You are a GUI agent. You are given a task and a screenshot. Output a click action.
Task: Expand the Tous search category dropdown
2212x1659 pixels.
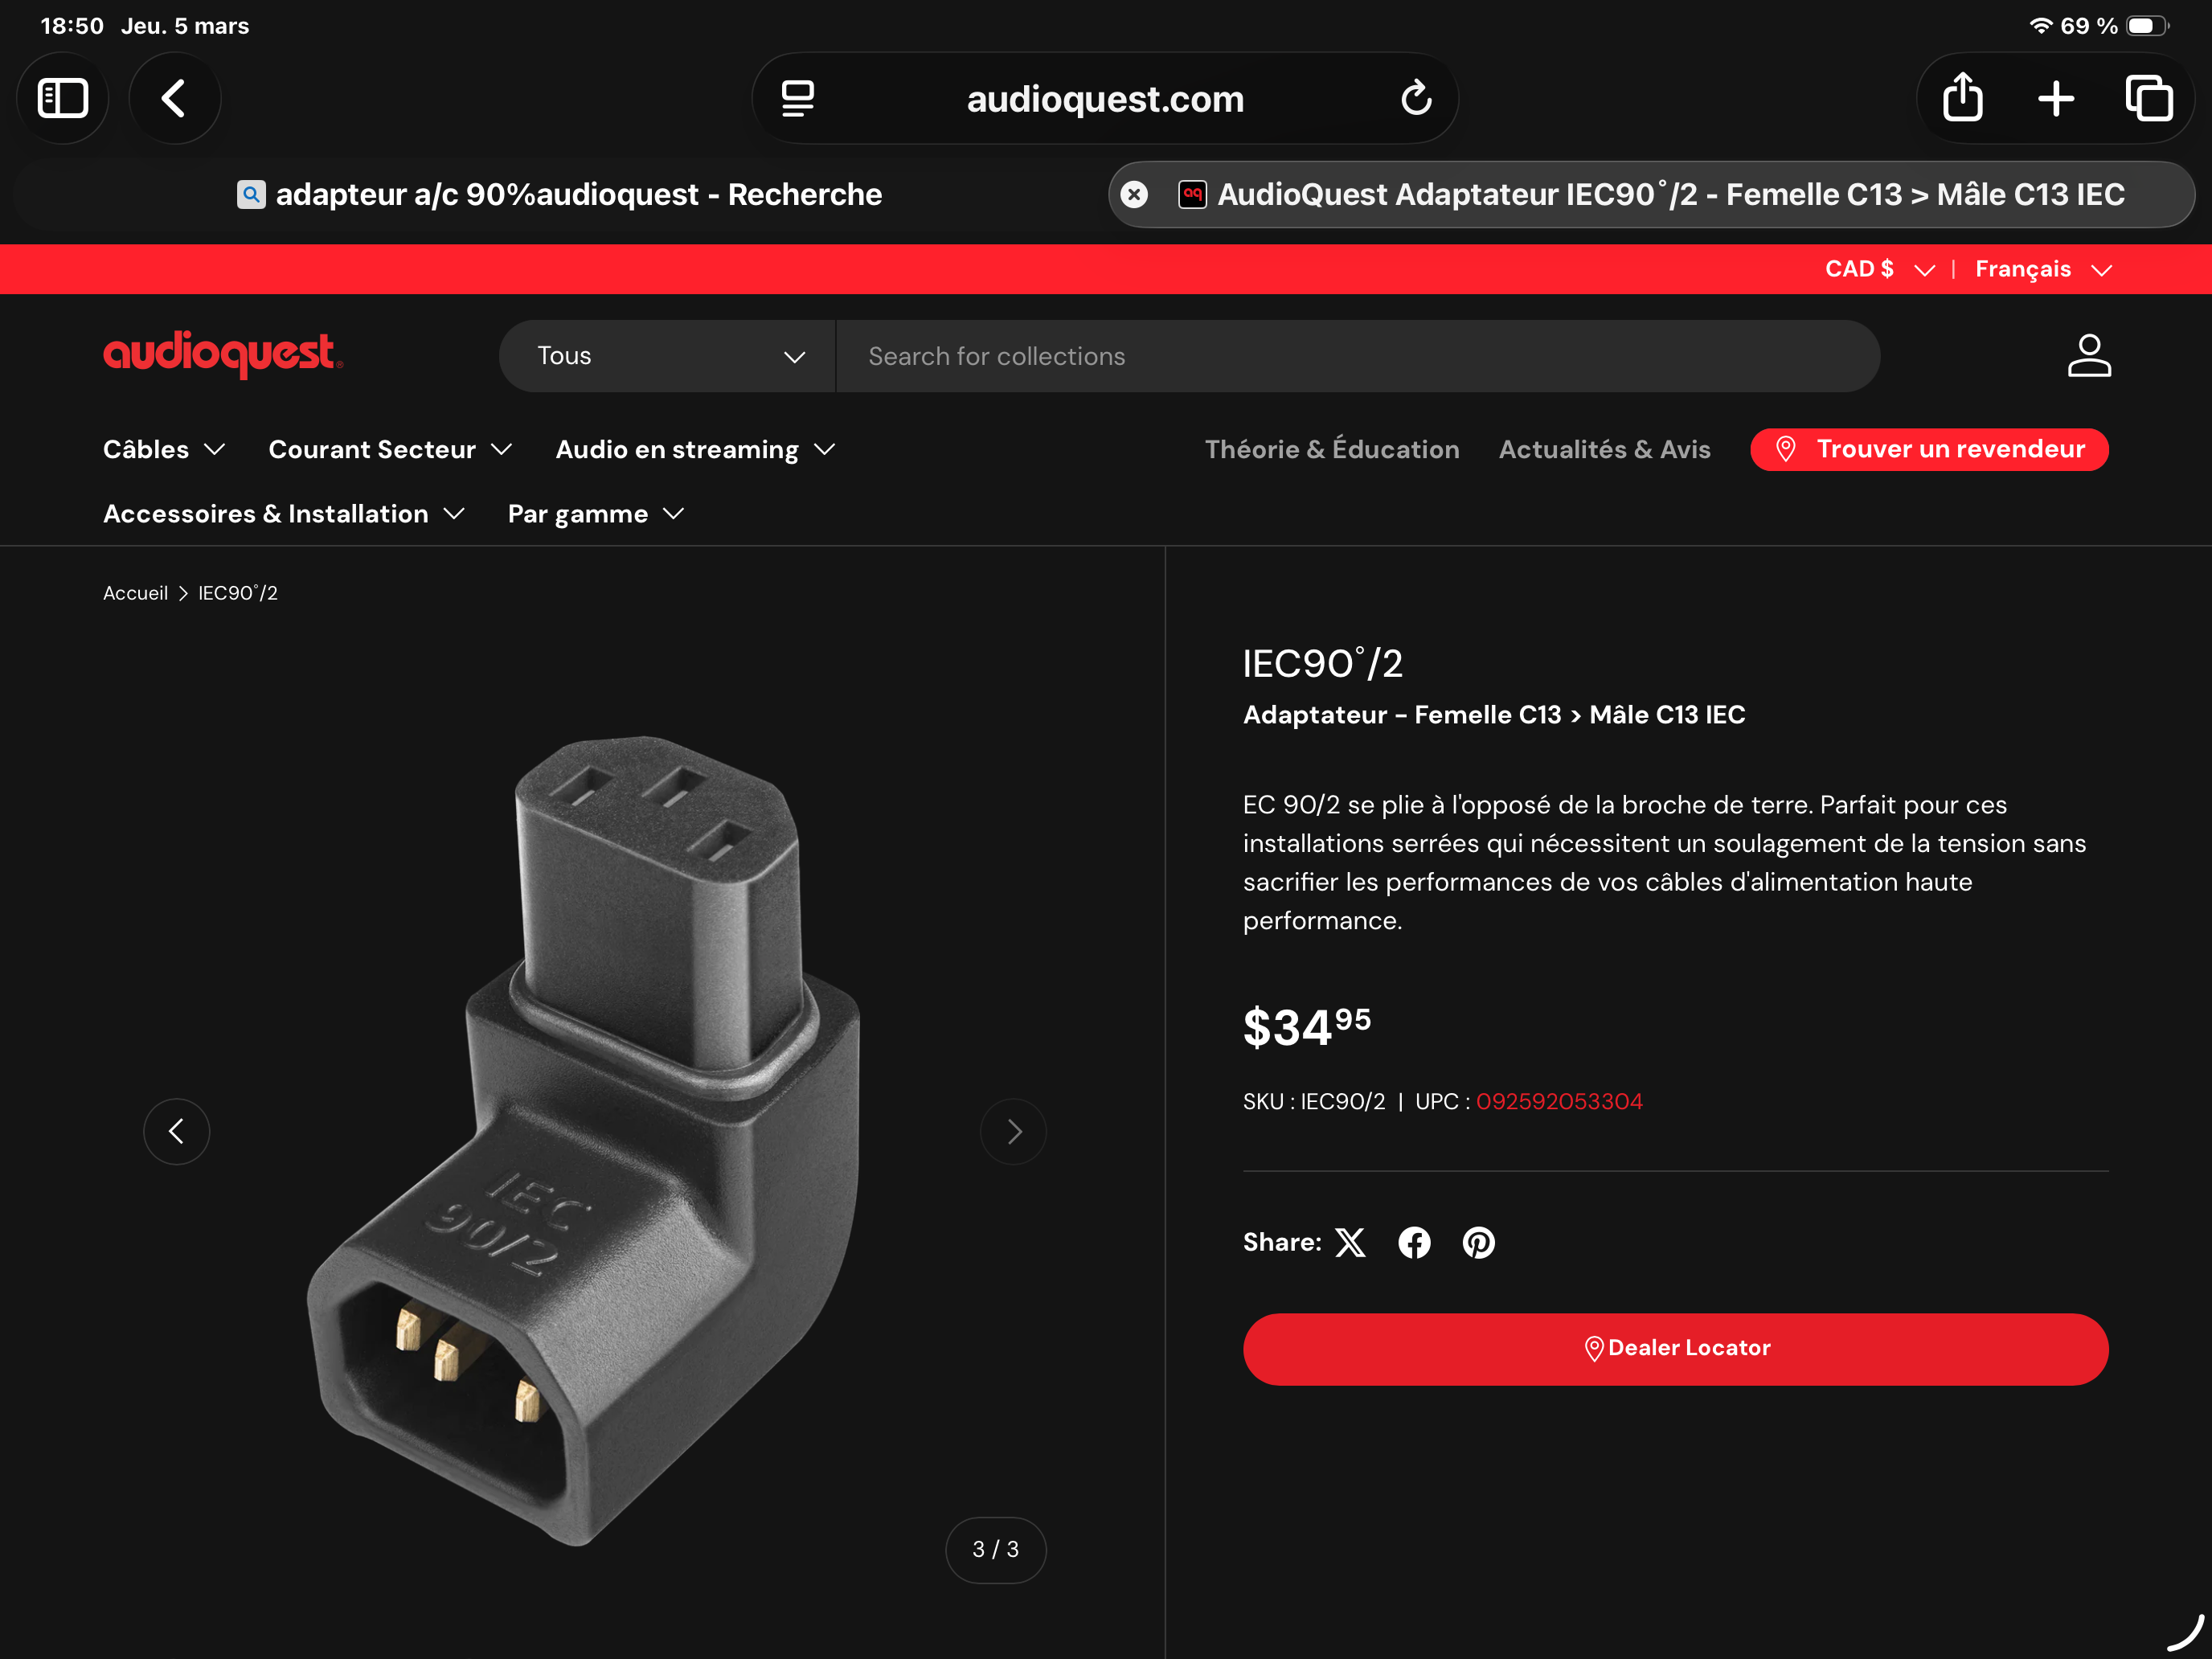(667, 356)
